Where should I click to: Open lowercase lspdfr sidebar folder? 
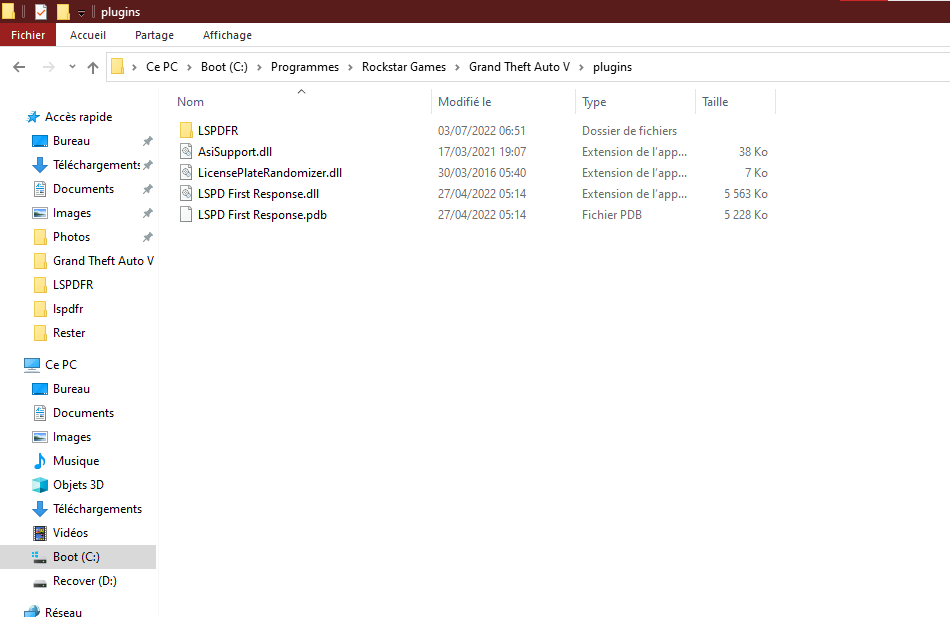click(68, 309)
